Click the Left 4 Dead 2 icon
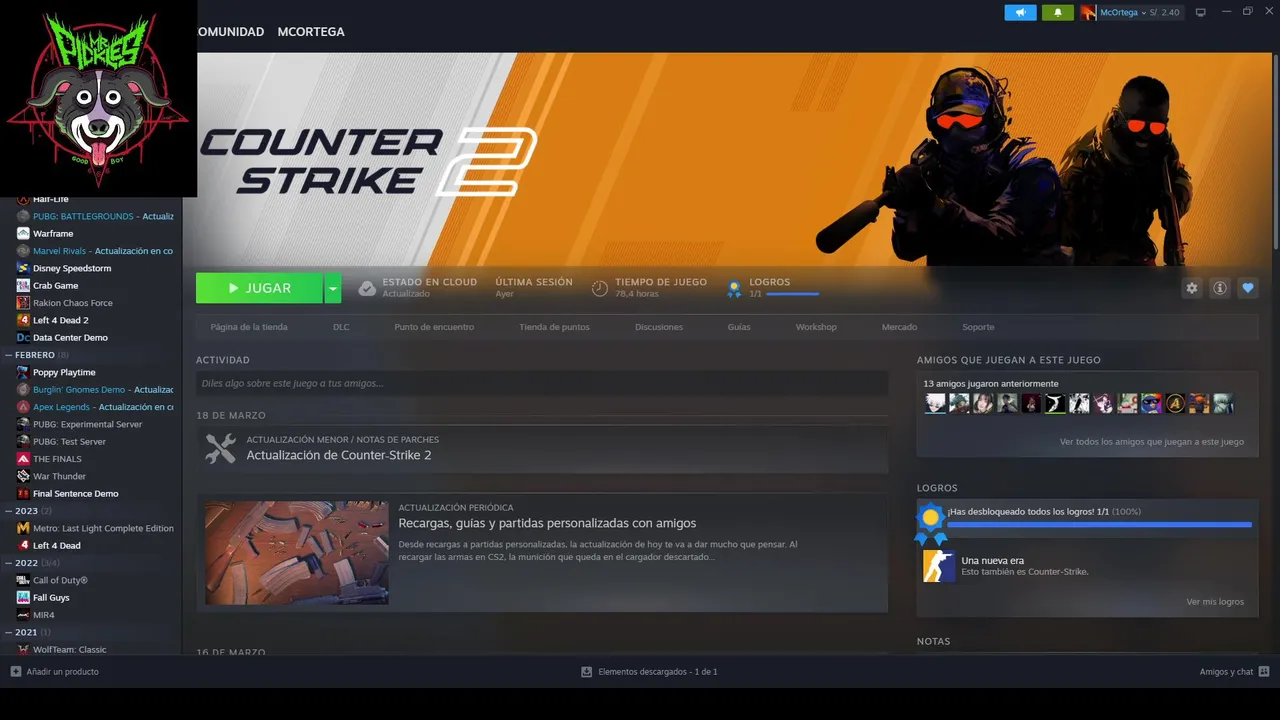Screen dimensions: 1280x720 click(x=23, y=320)
